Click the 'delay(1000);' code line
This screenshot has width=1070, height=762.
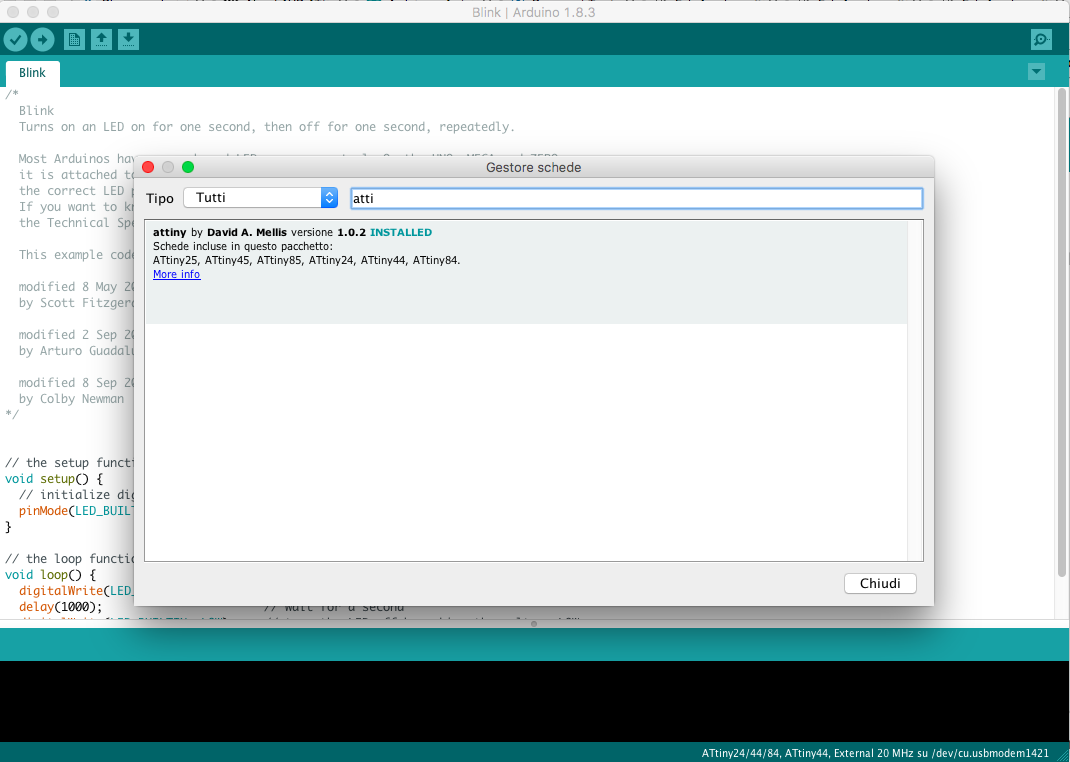[61, 607]
